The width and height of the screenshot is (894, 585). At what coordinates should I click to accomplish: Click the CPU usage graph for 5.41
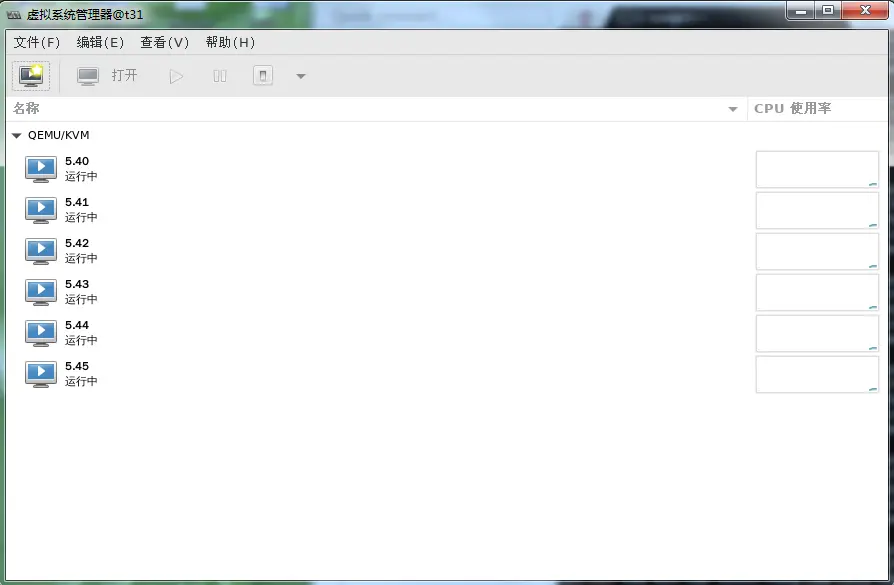817,210
